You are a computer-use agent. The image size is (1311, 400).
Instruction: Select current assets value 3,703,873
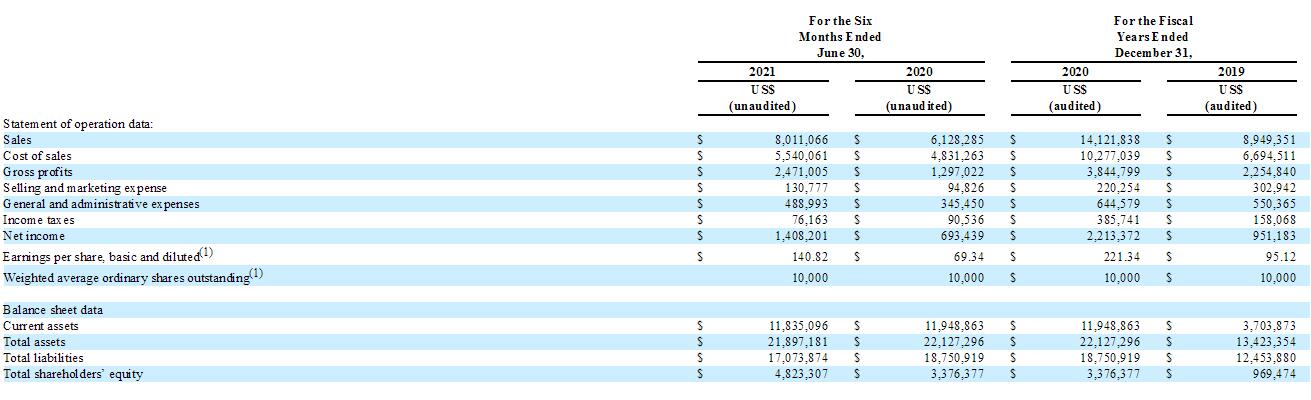(x=1269, y=326)
